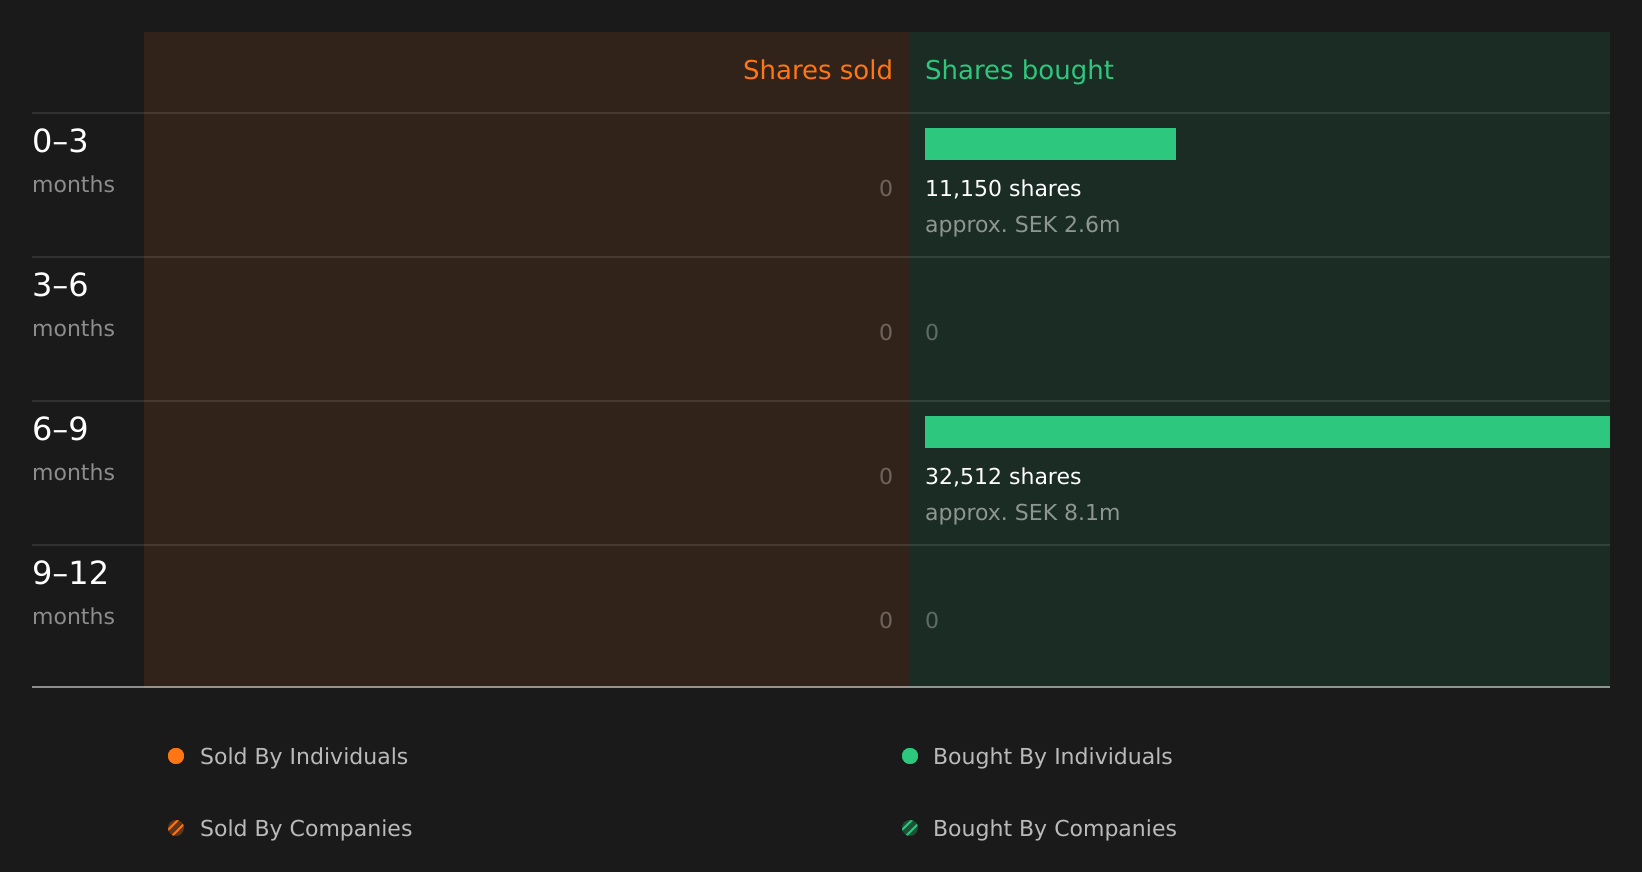Viewport: 1642px width, 872px height.
Task: Select the 0–3 months shares bought bar
Action: click(1050, 144)
